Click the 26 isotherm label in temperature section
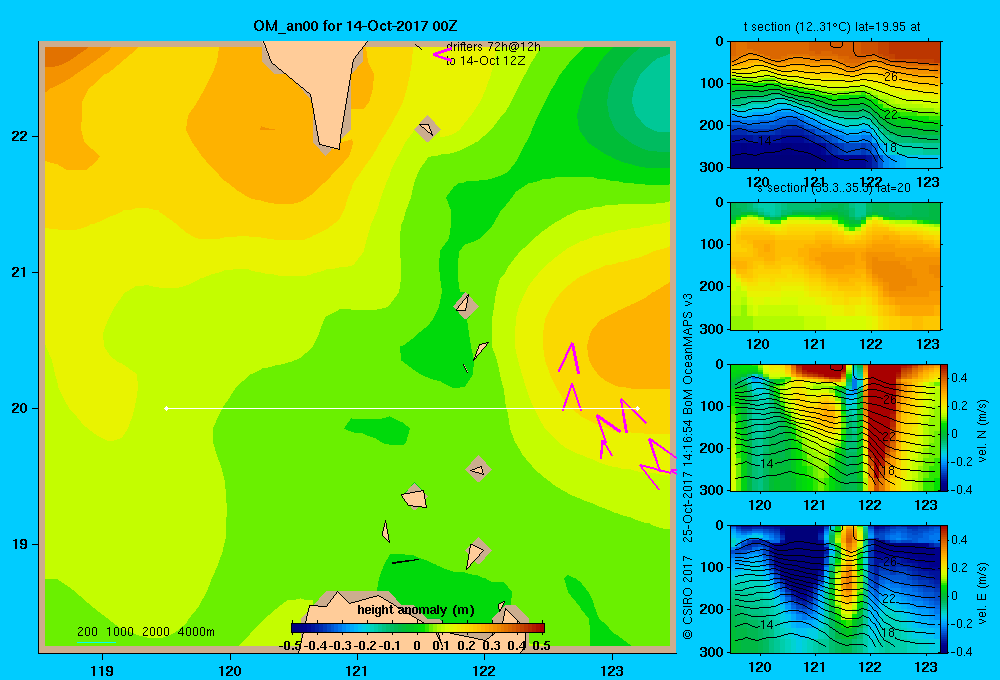The height and width of the screenshot is (680, 1000). (x=890, y=77)
